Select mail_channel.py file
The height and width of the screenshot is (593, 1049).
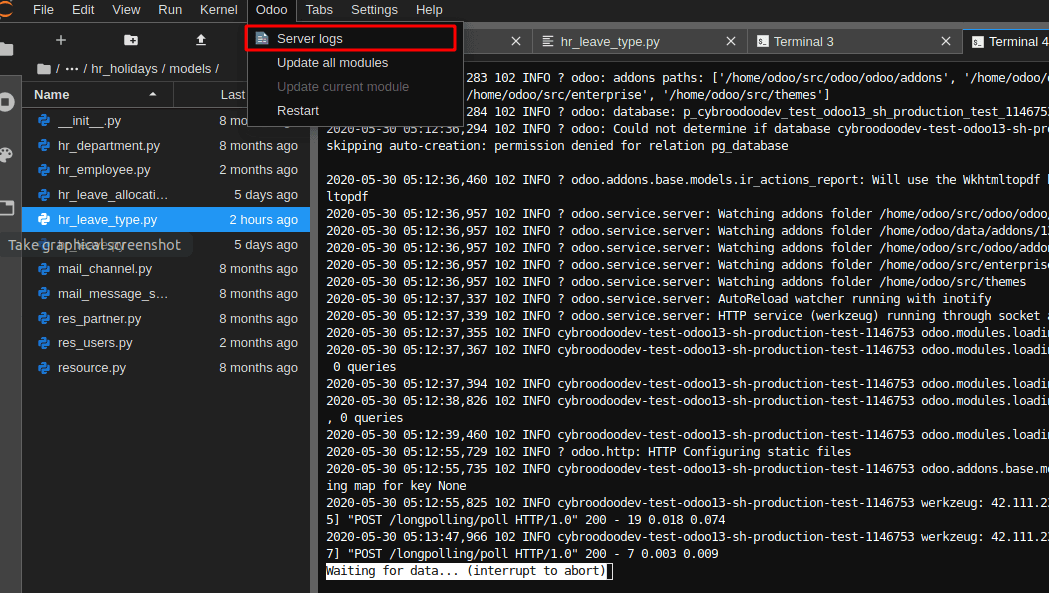(166, 269)
